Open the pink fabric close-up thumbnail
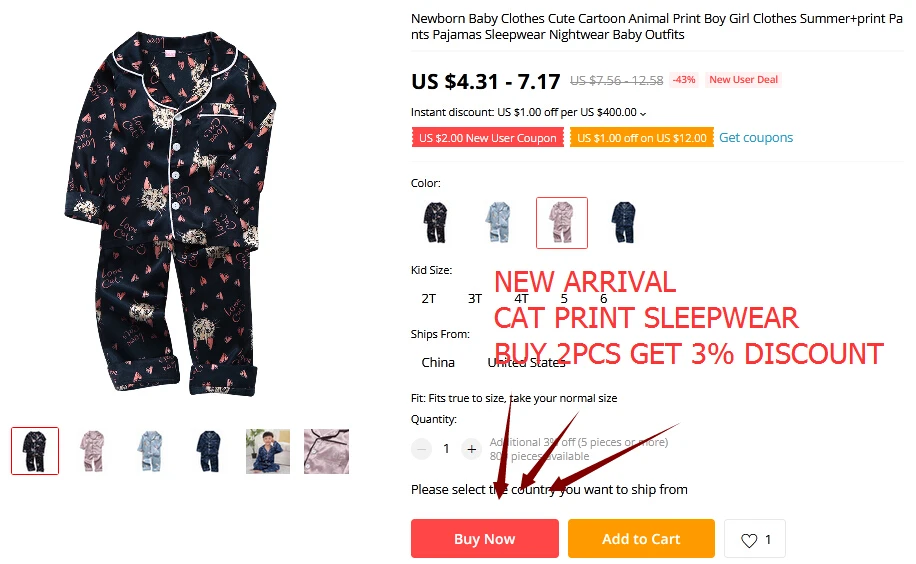 click(x=327, y=451)
